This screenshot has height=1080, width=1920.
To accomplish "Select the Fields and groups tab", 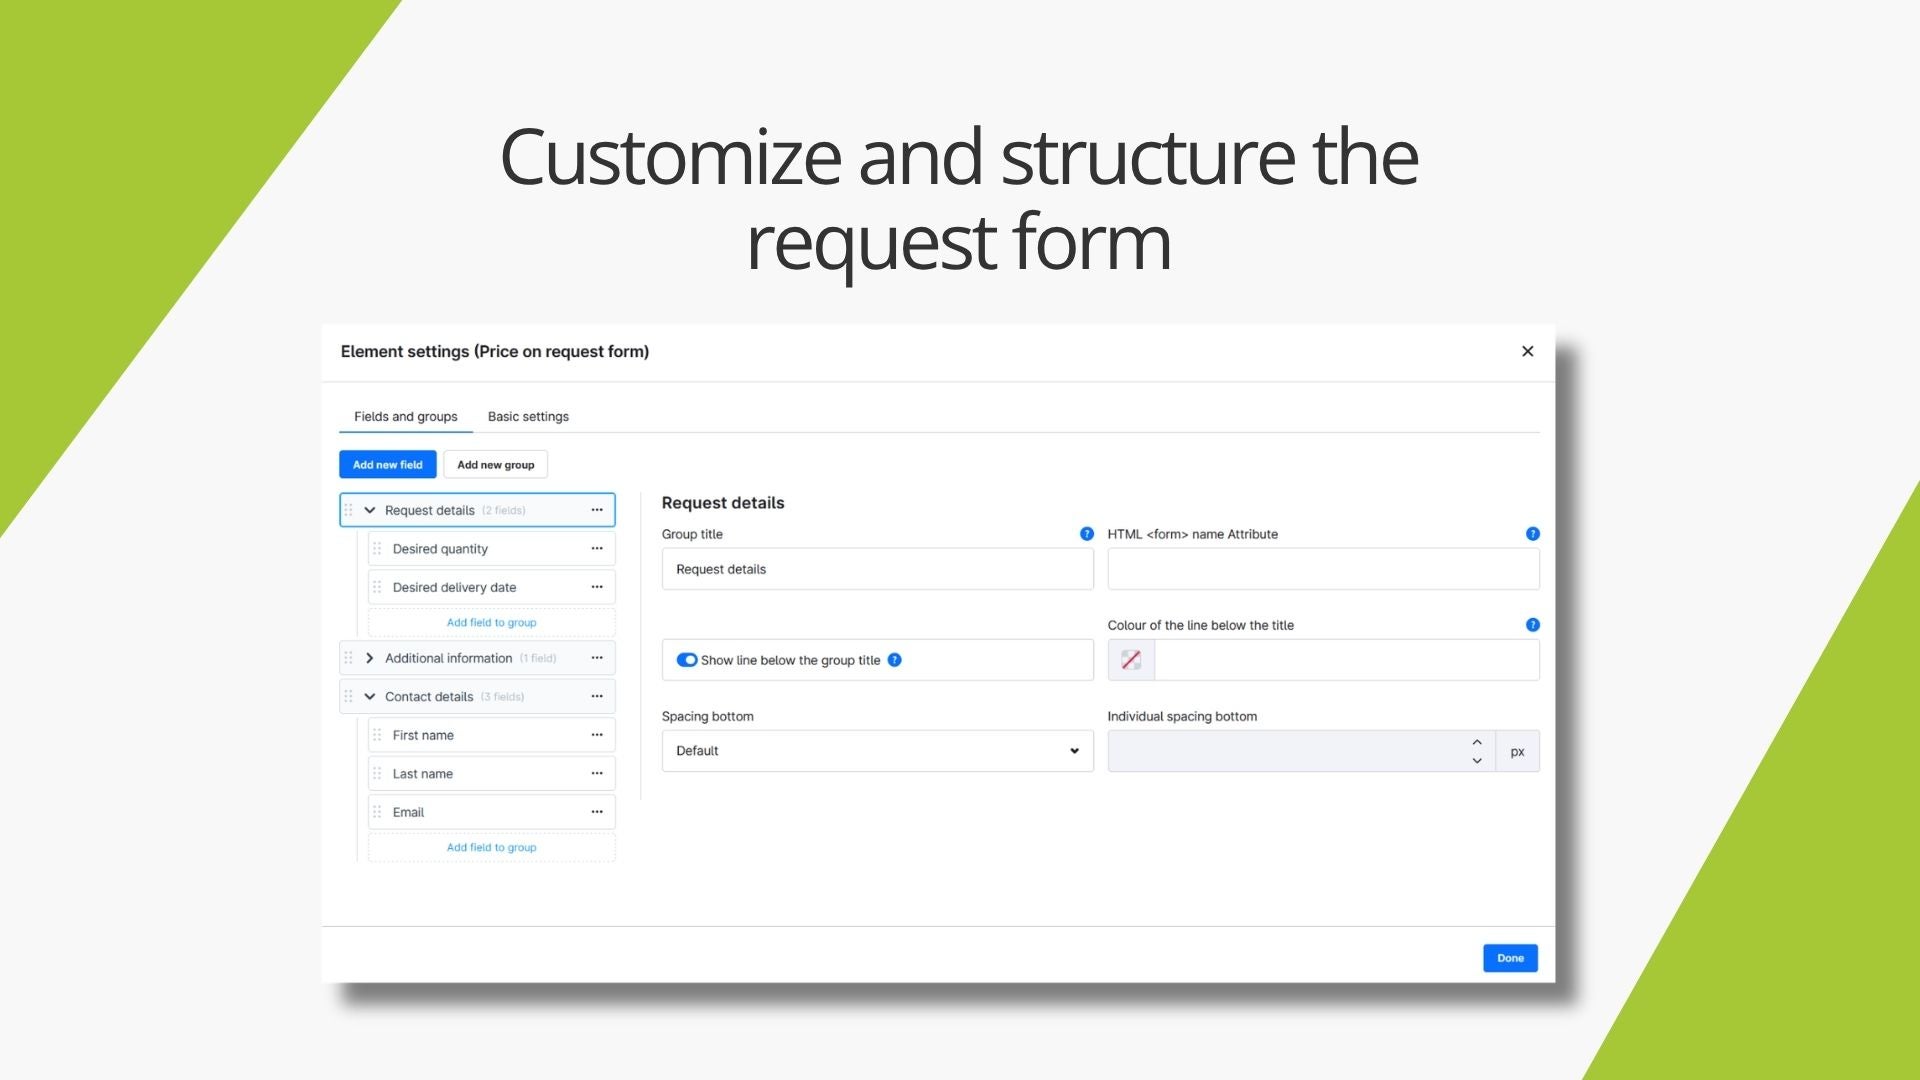I will click(406, 417).
